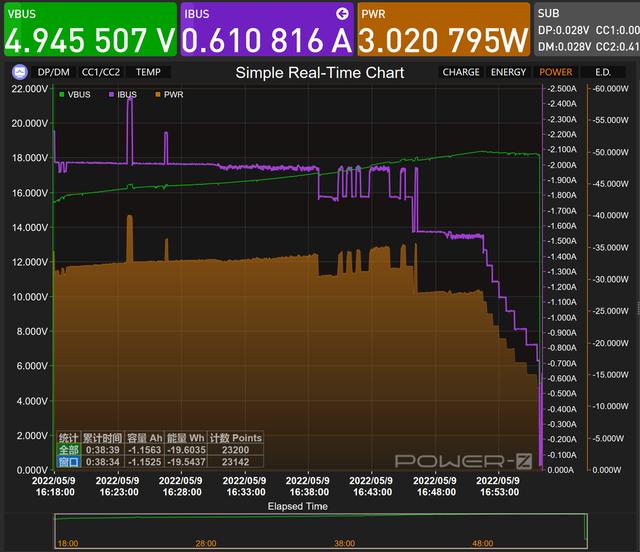Open the TEMP chart tab
Screen dimensions: 640x552
148,72
